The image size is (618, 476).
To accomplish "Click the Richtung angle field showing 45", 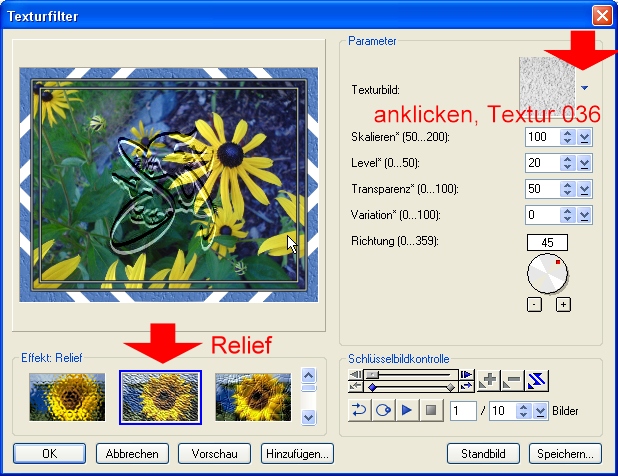I will click(547, 242).
